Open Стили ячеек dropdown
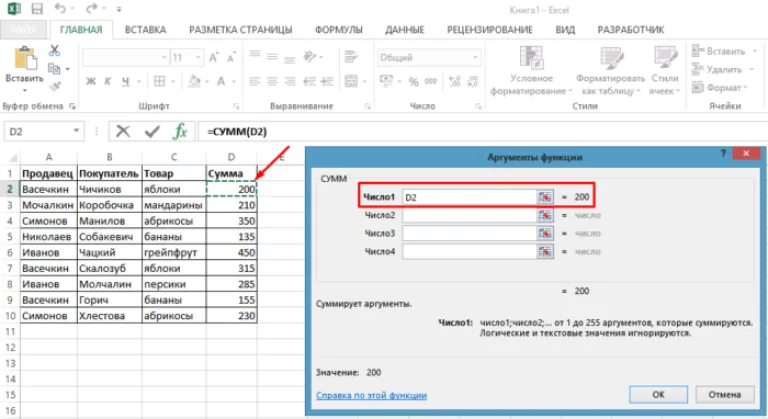This screenshot has height=419, width=768. click(x=665, y=71)
